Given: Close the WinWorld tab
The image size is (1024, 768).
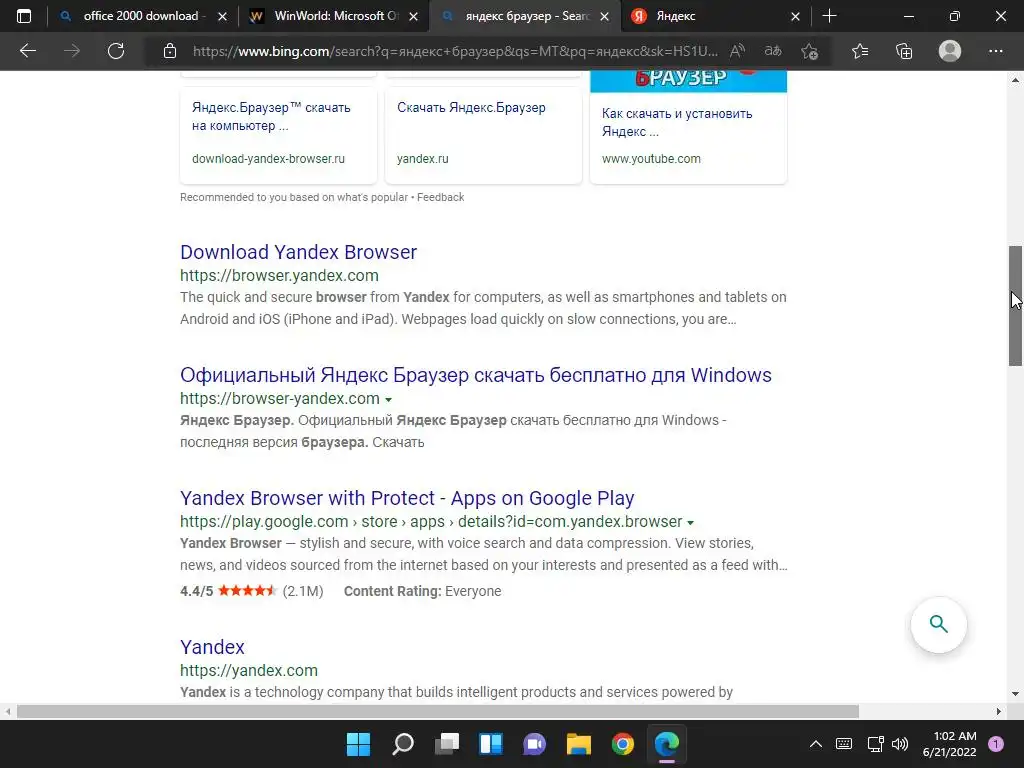Looking at the screenshot, I should click(x=413, y=16).
